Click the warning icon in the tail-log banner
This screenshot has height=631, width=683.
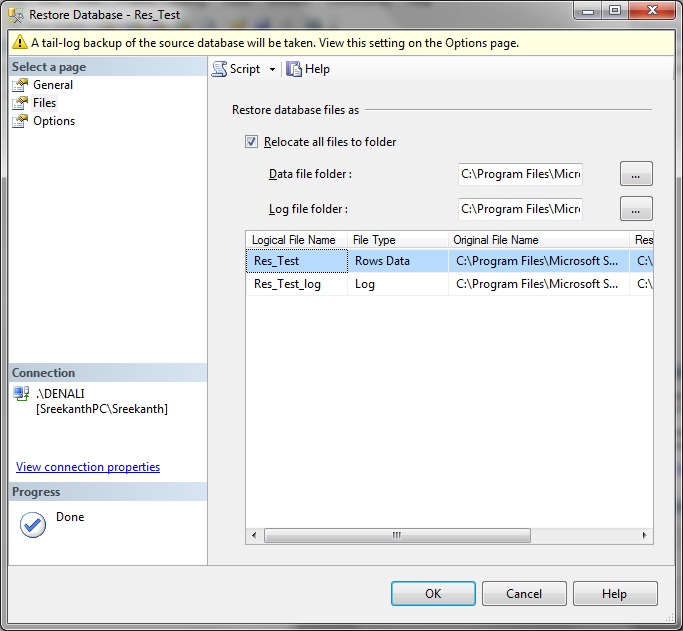pyautogui.click(x=18, y=43)
